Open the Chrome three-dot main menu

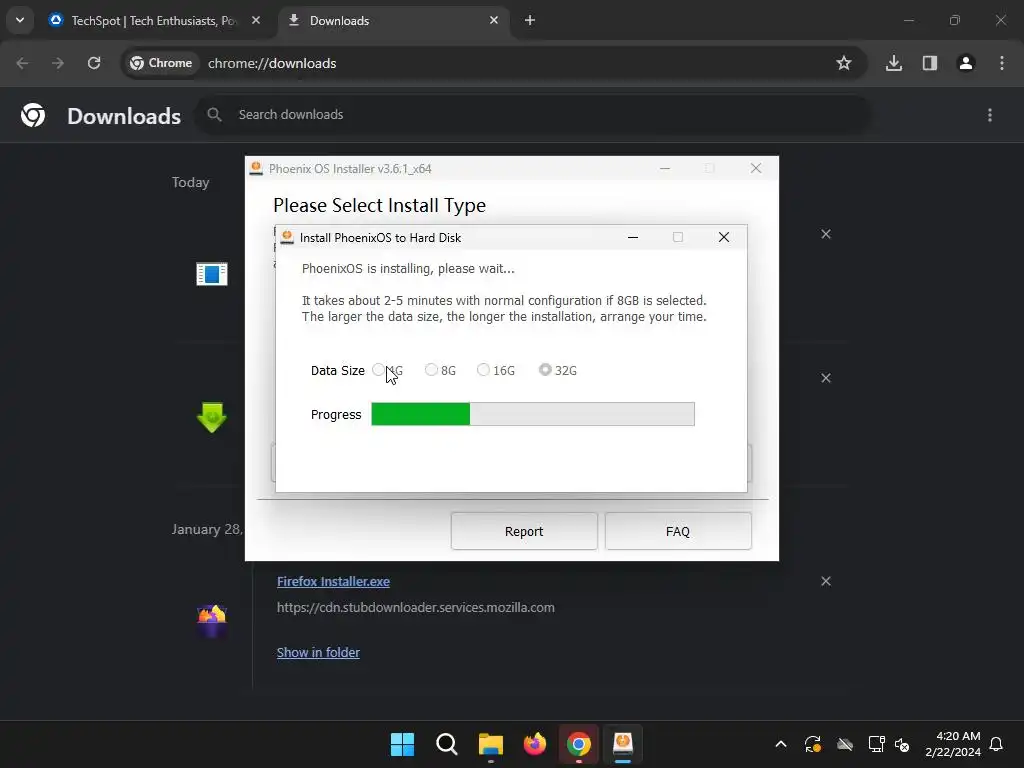tap(1002, 63)
